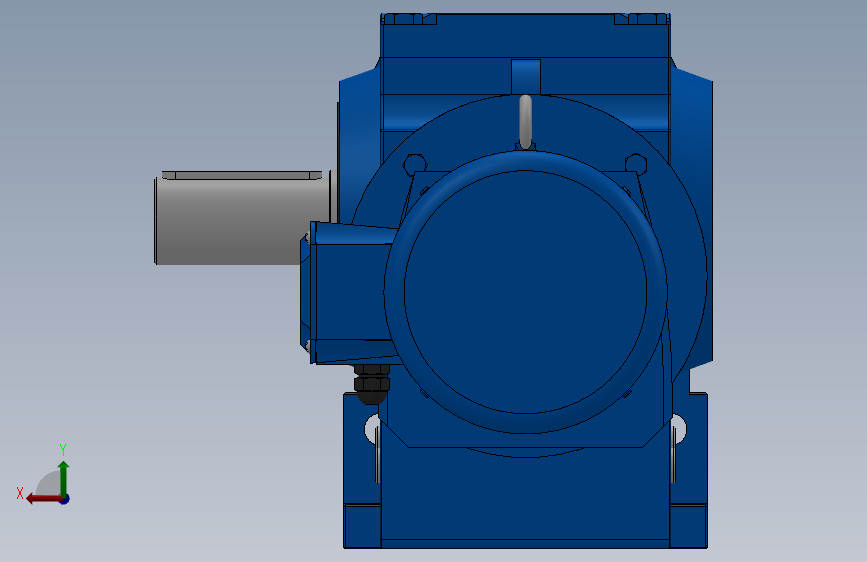867x562 pixels.
Task: Select the round motor fan cover face
Action: pos(525,292)
